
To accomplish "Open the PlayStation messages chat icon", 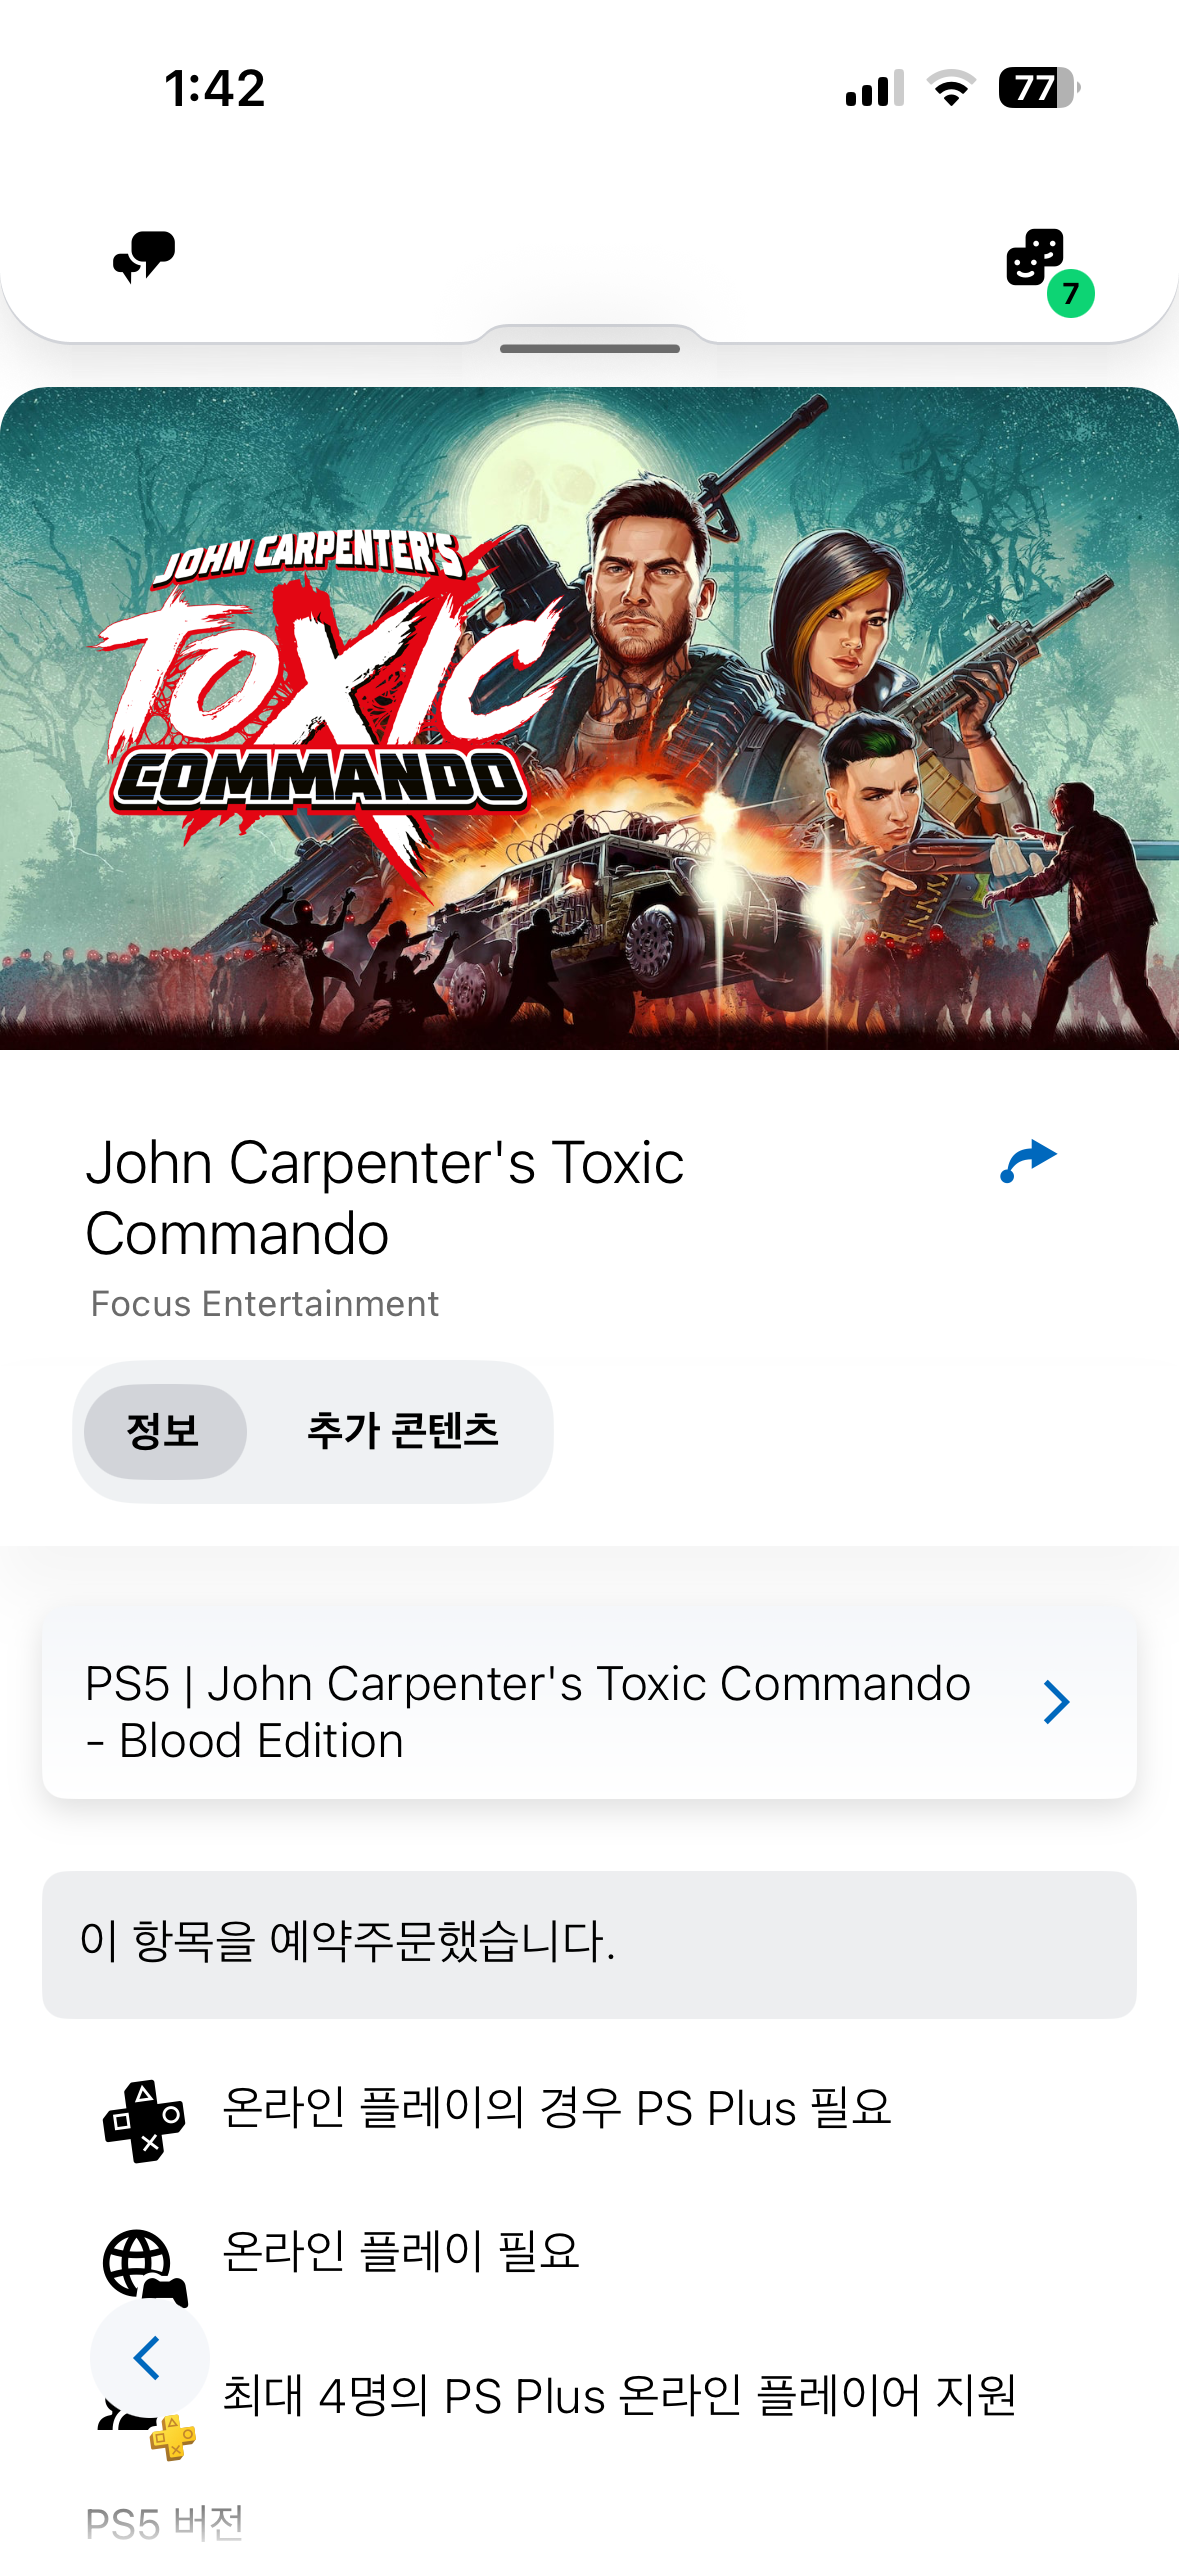I will point(144,257).
